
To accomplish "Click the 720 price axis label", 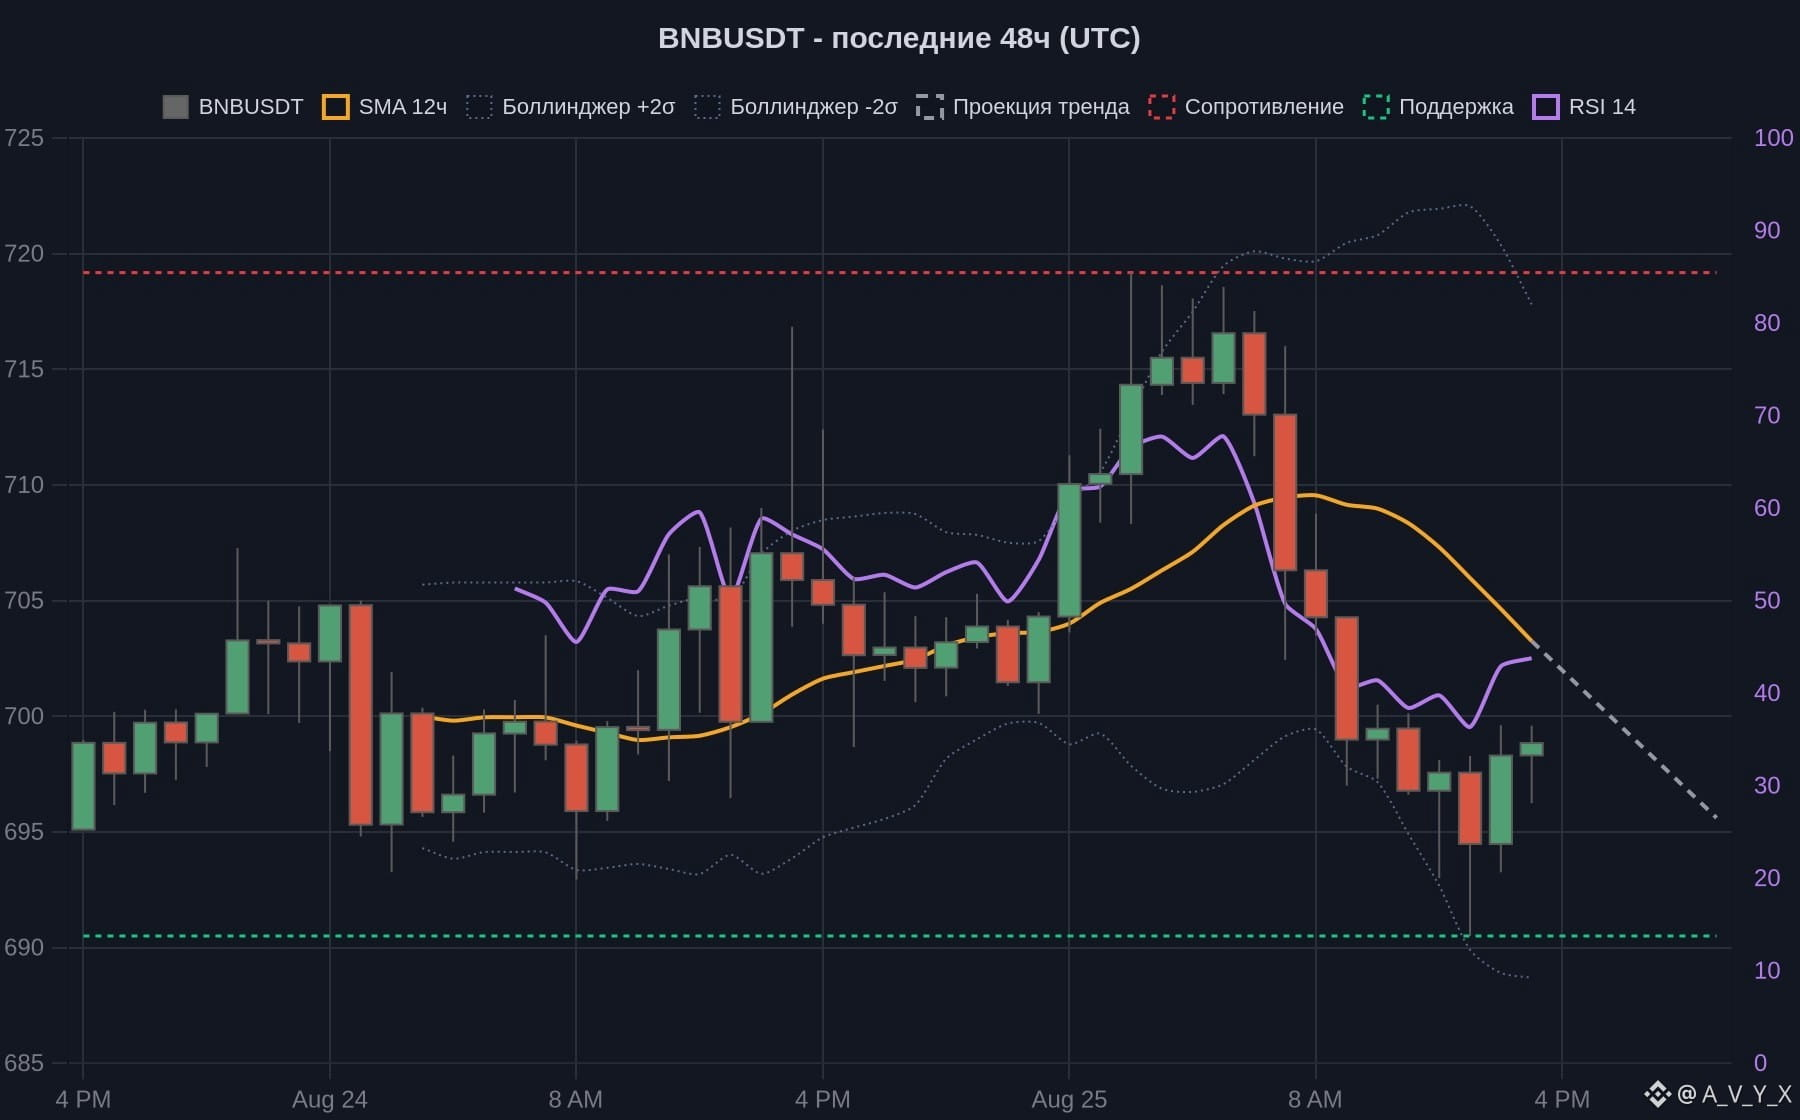I will coord(24,254).
